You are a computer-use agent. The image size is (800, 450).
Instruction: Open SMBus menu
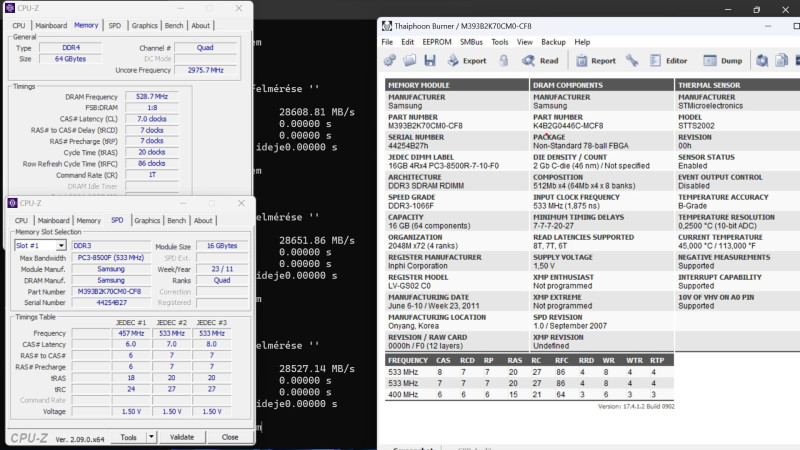pos(471,42)
